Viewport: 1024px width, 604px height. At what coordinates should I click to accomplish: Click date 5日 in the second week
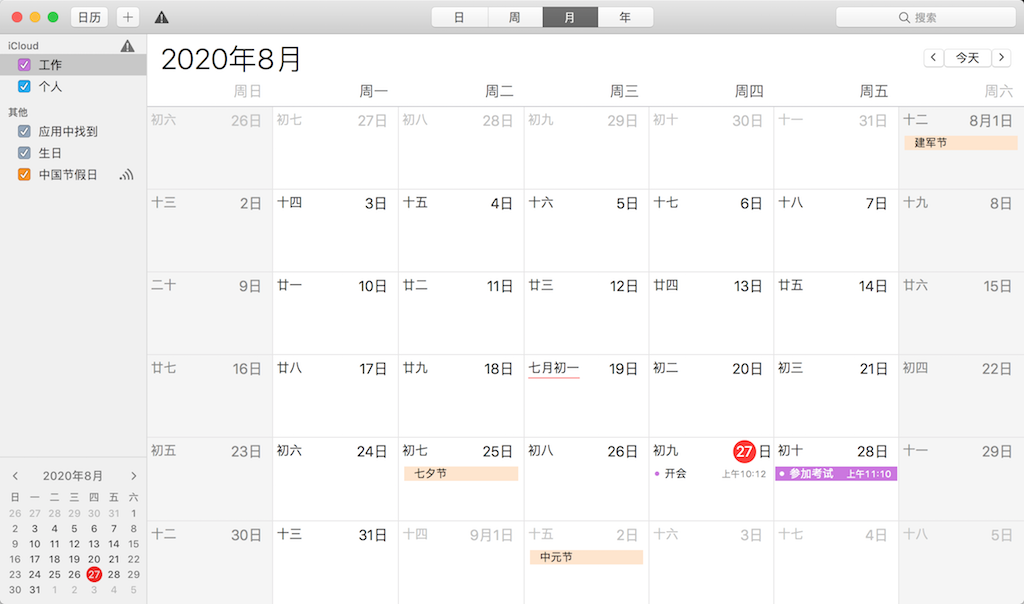[627, 204]
